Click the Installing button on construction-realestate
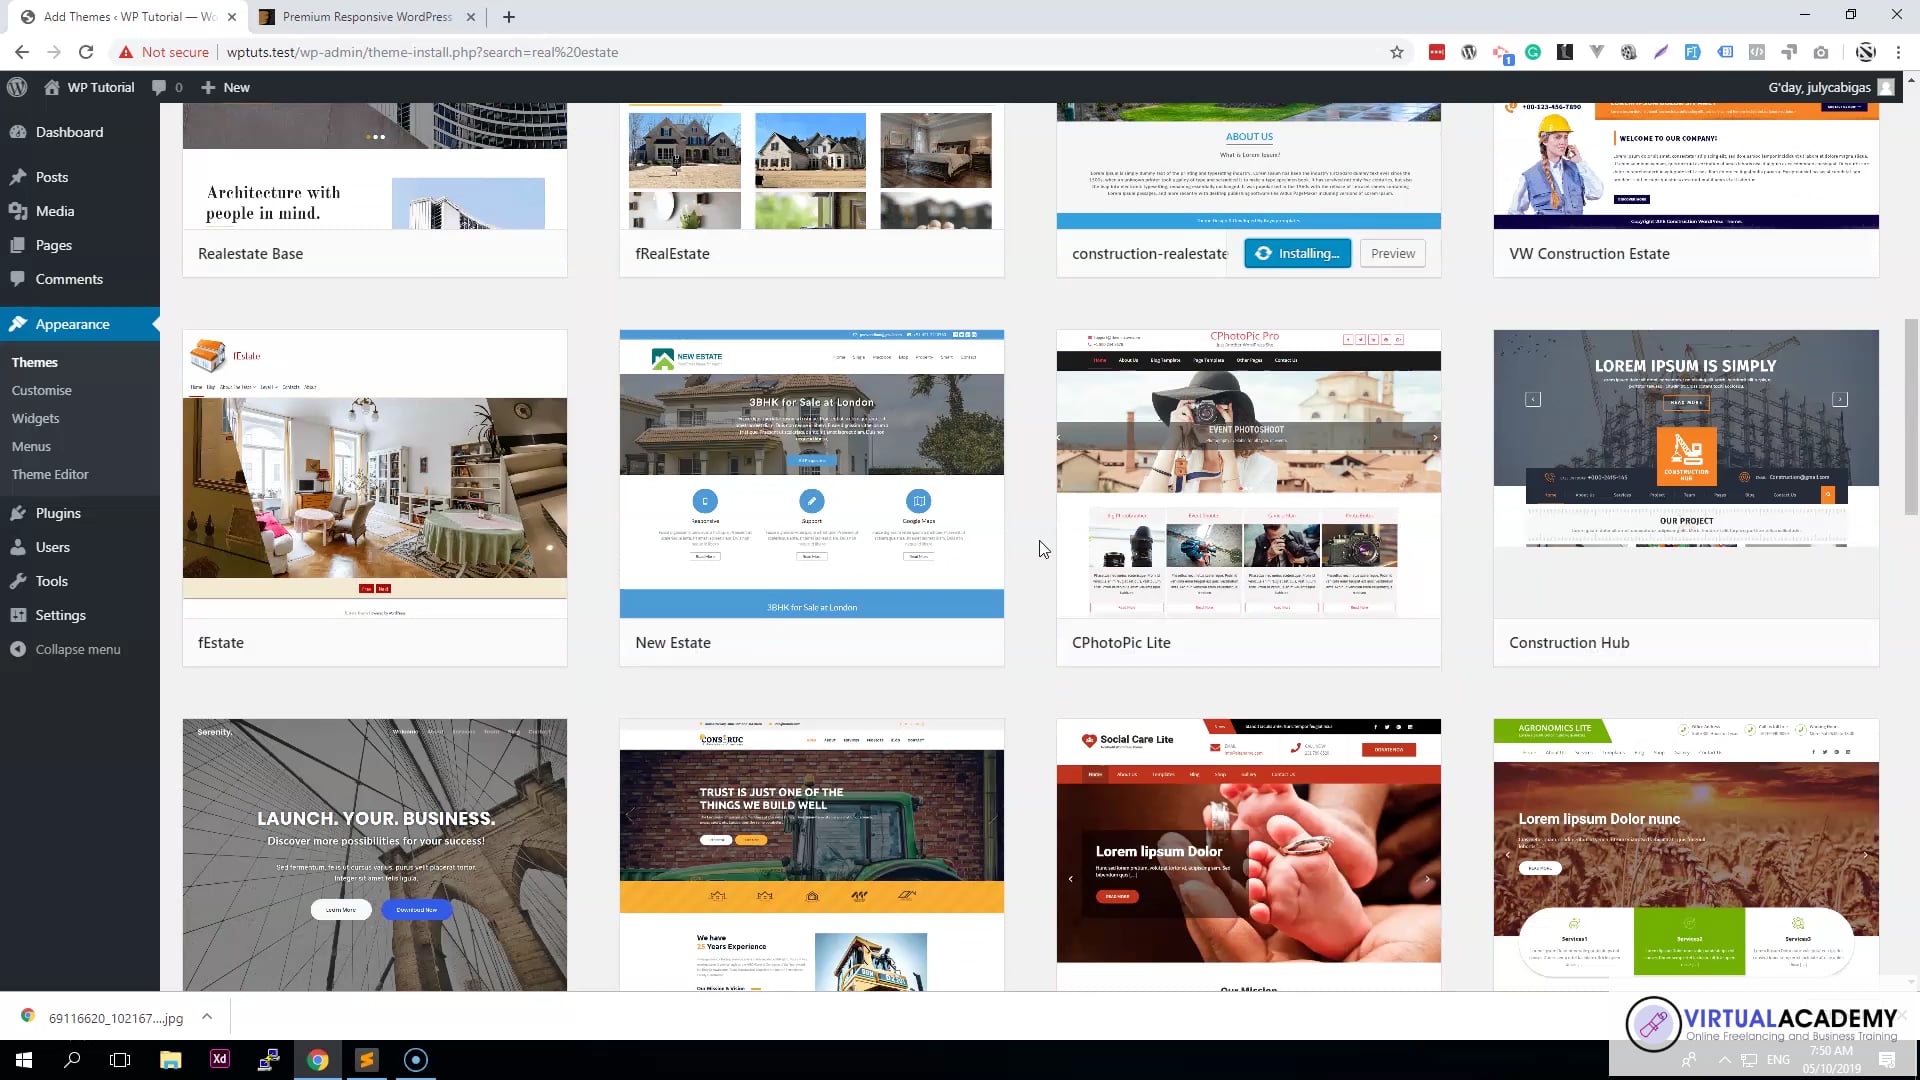 pyautogui.click(x=1298, y=254)
